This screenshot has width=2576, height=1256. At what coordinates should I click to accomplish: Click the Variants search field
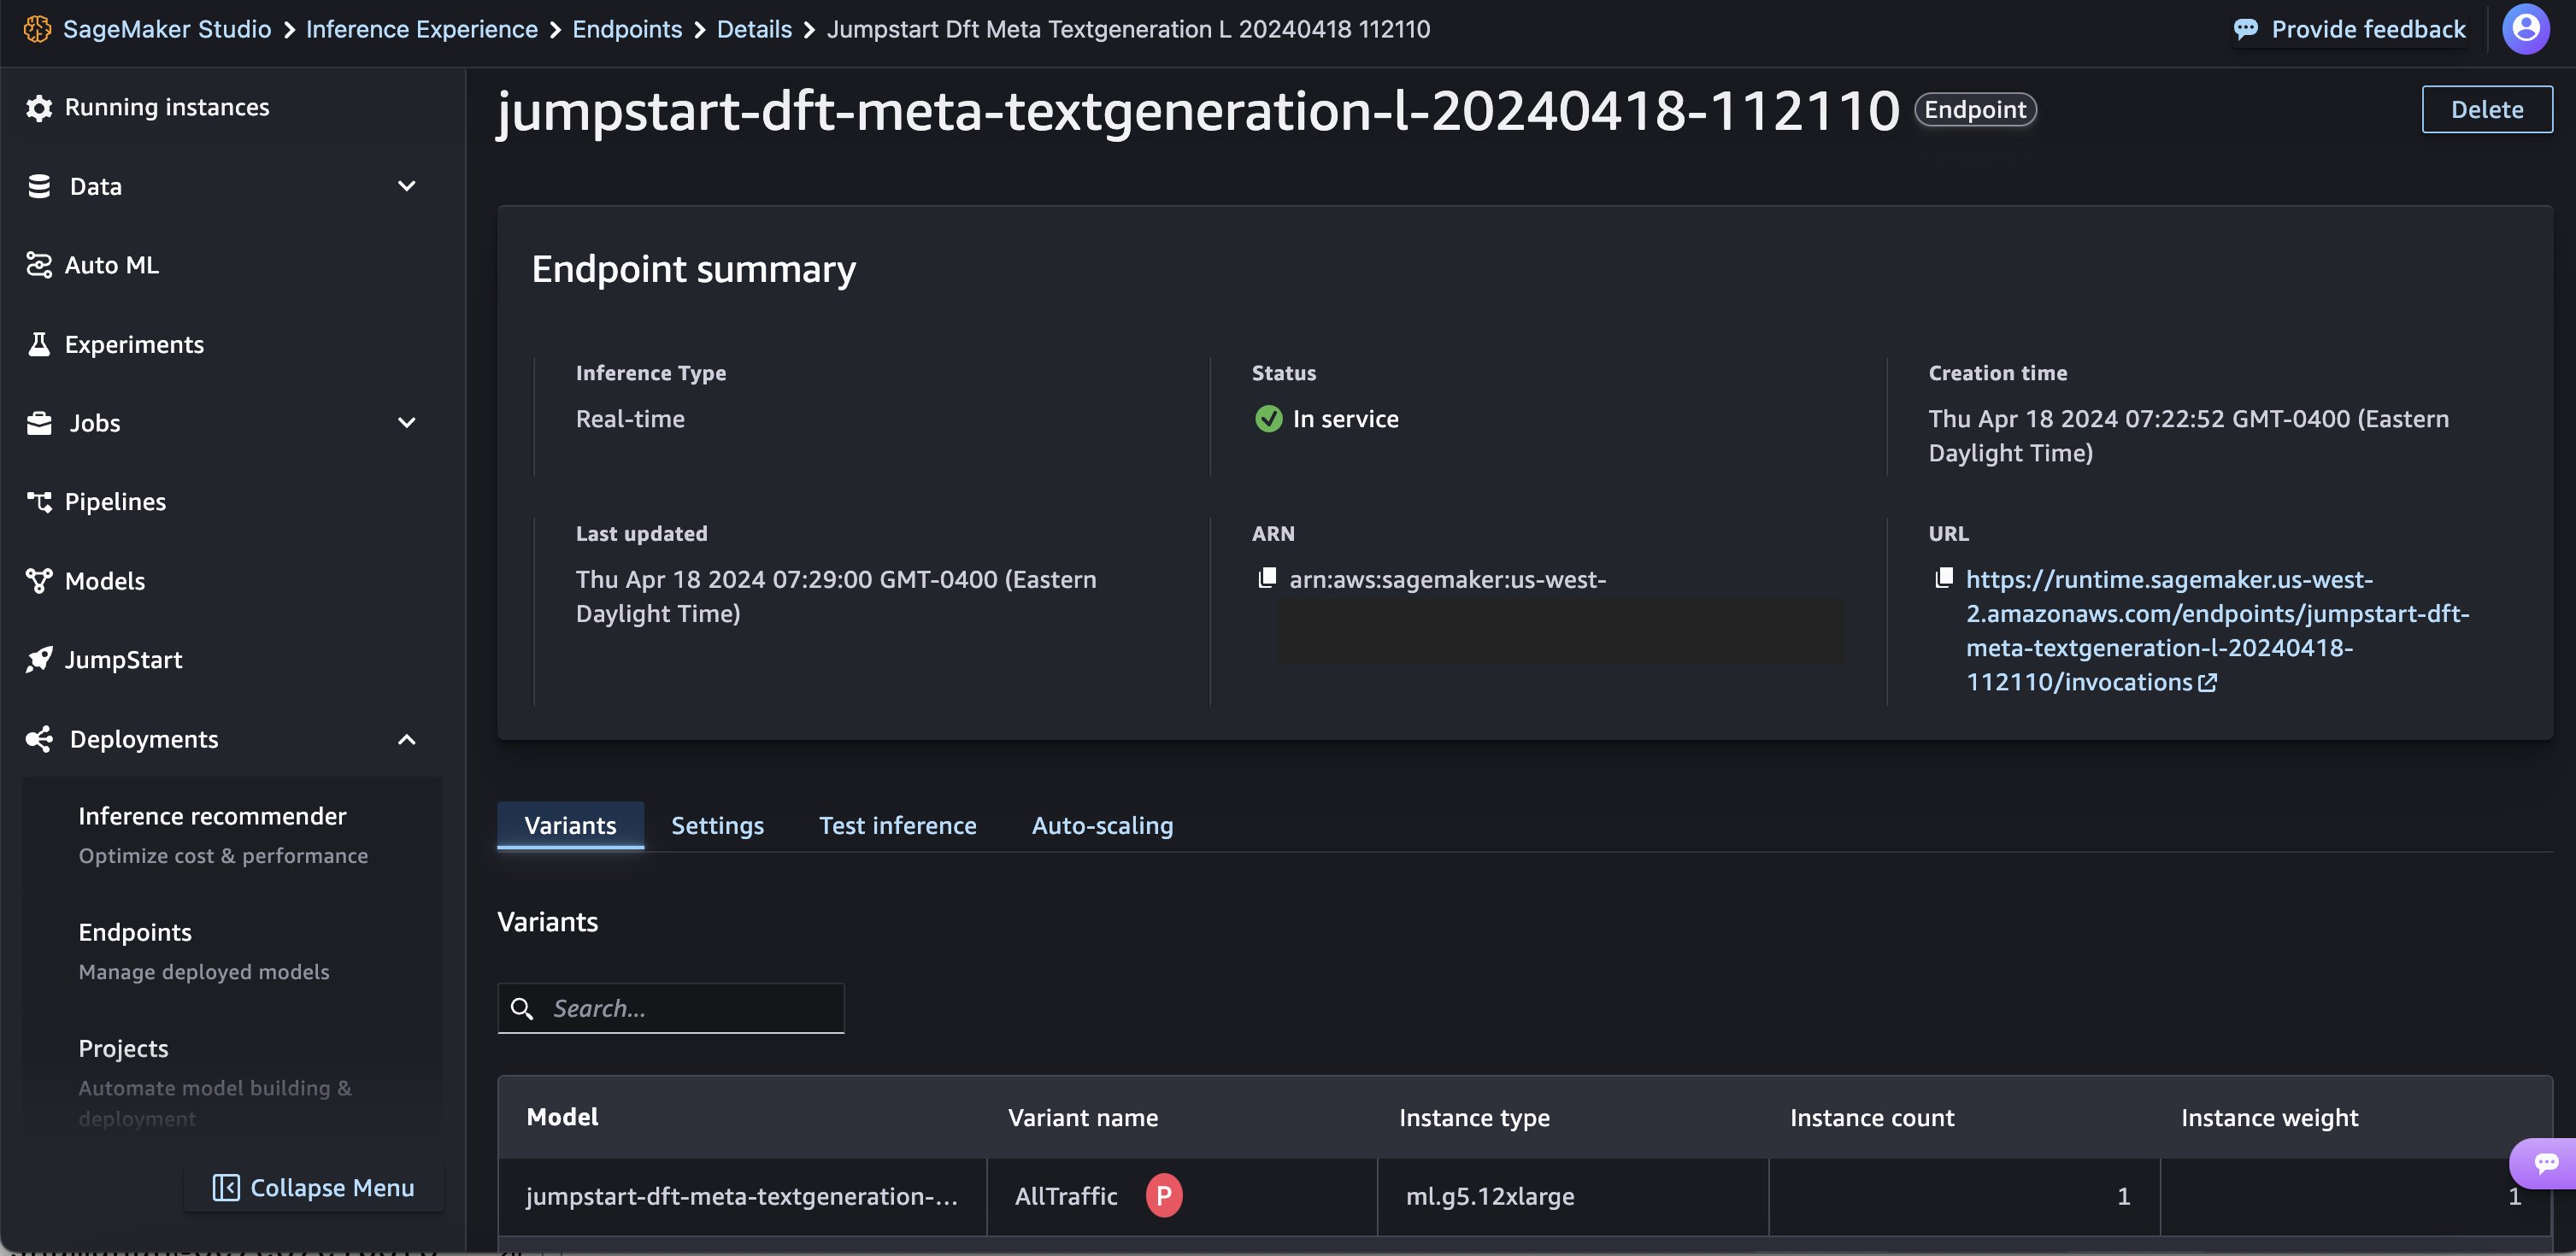671,1009
